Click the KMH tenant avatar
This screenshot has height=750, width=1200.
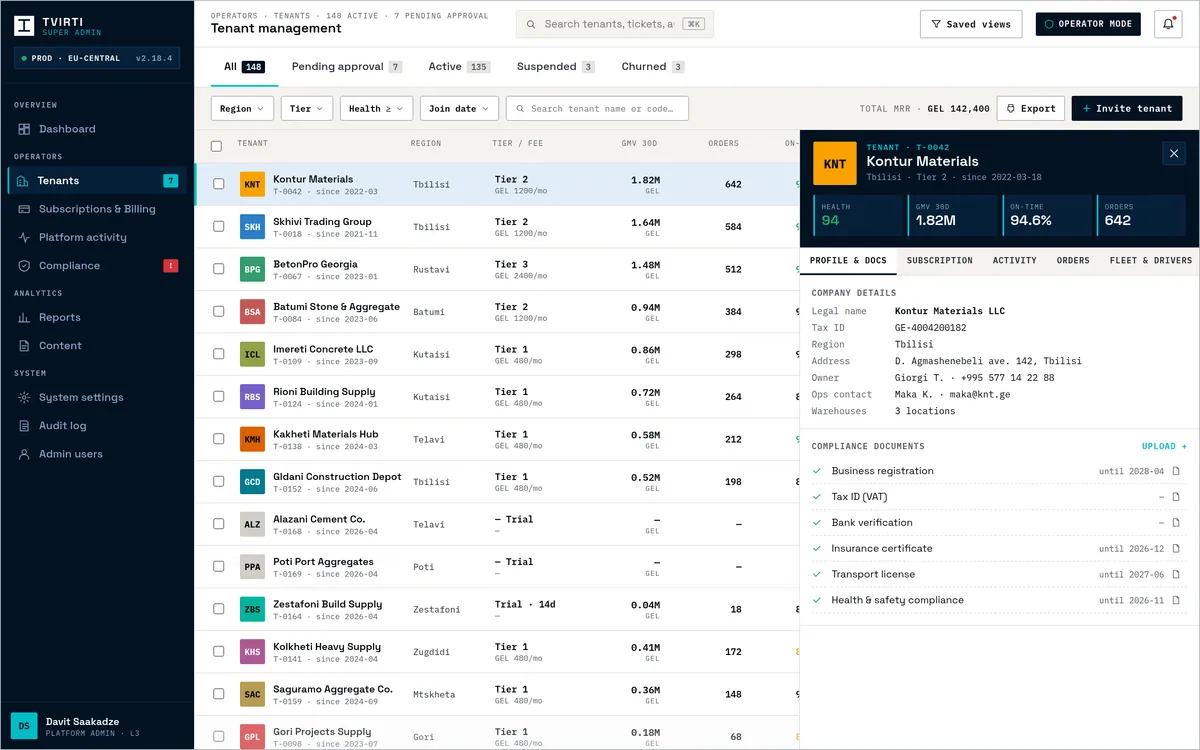pyautogui.click(x=252, y=440)
